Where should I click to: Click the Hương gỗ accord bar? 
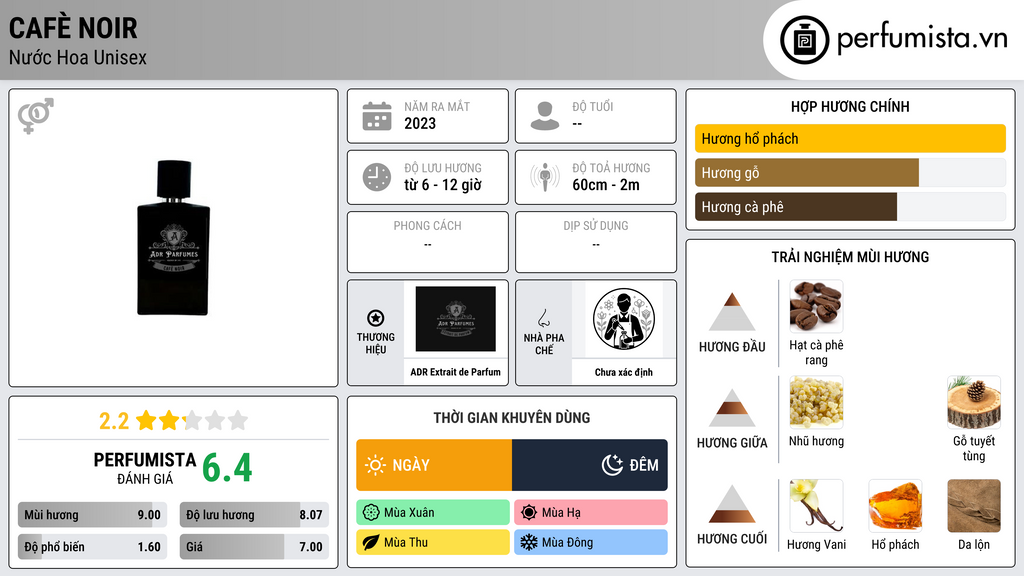coord(850,173)
